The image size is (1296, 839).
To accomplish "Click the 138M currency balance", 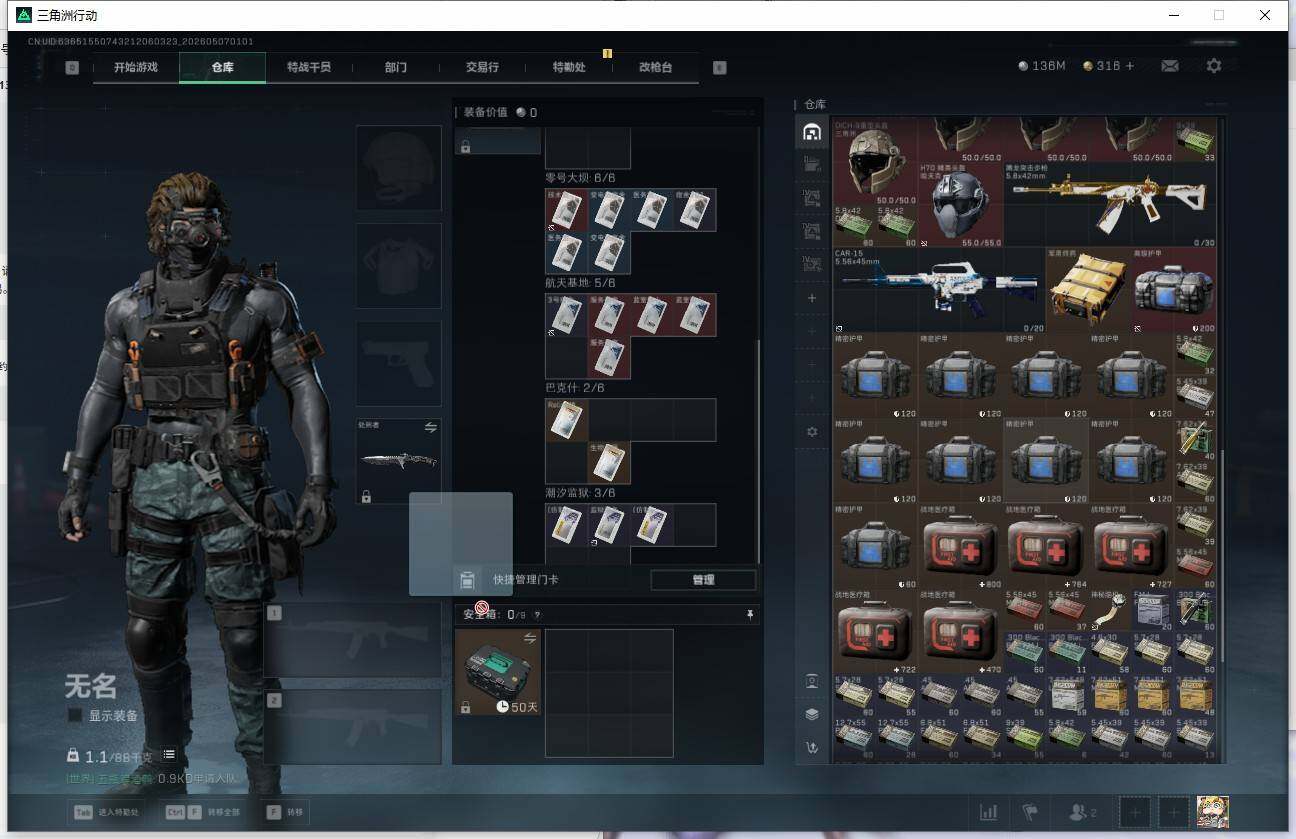I will (1042, 66).
